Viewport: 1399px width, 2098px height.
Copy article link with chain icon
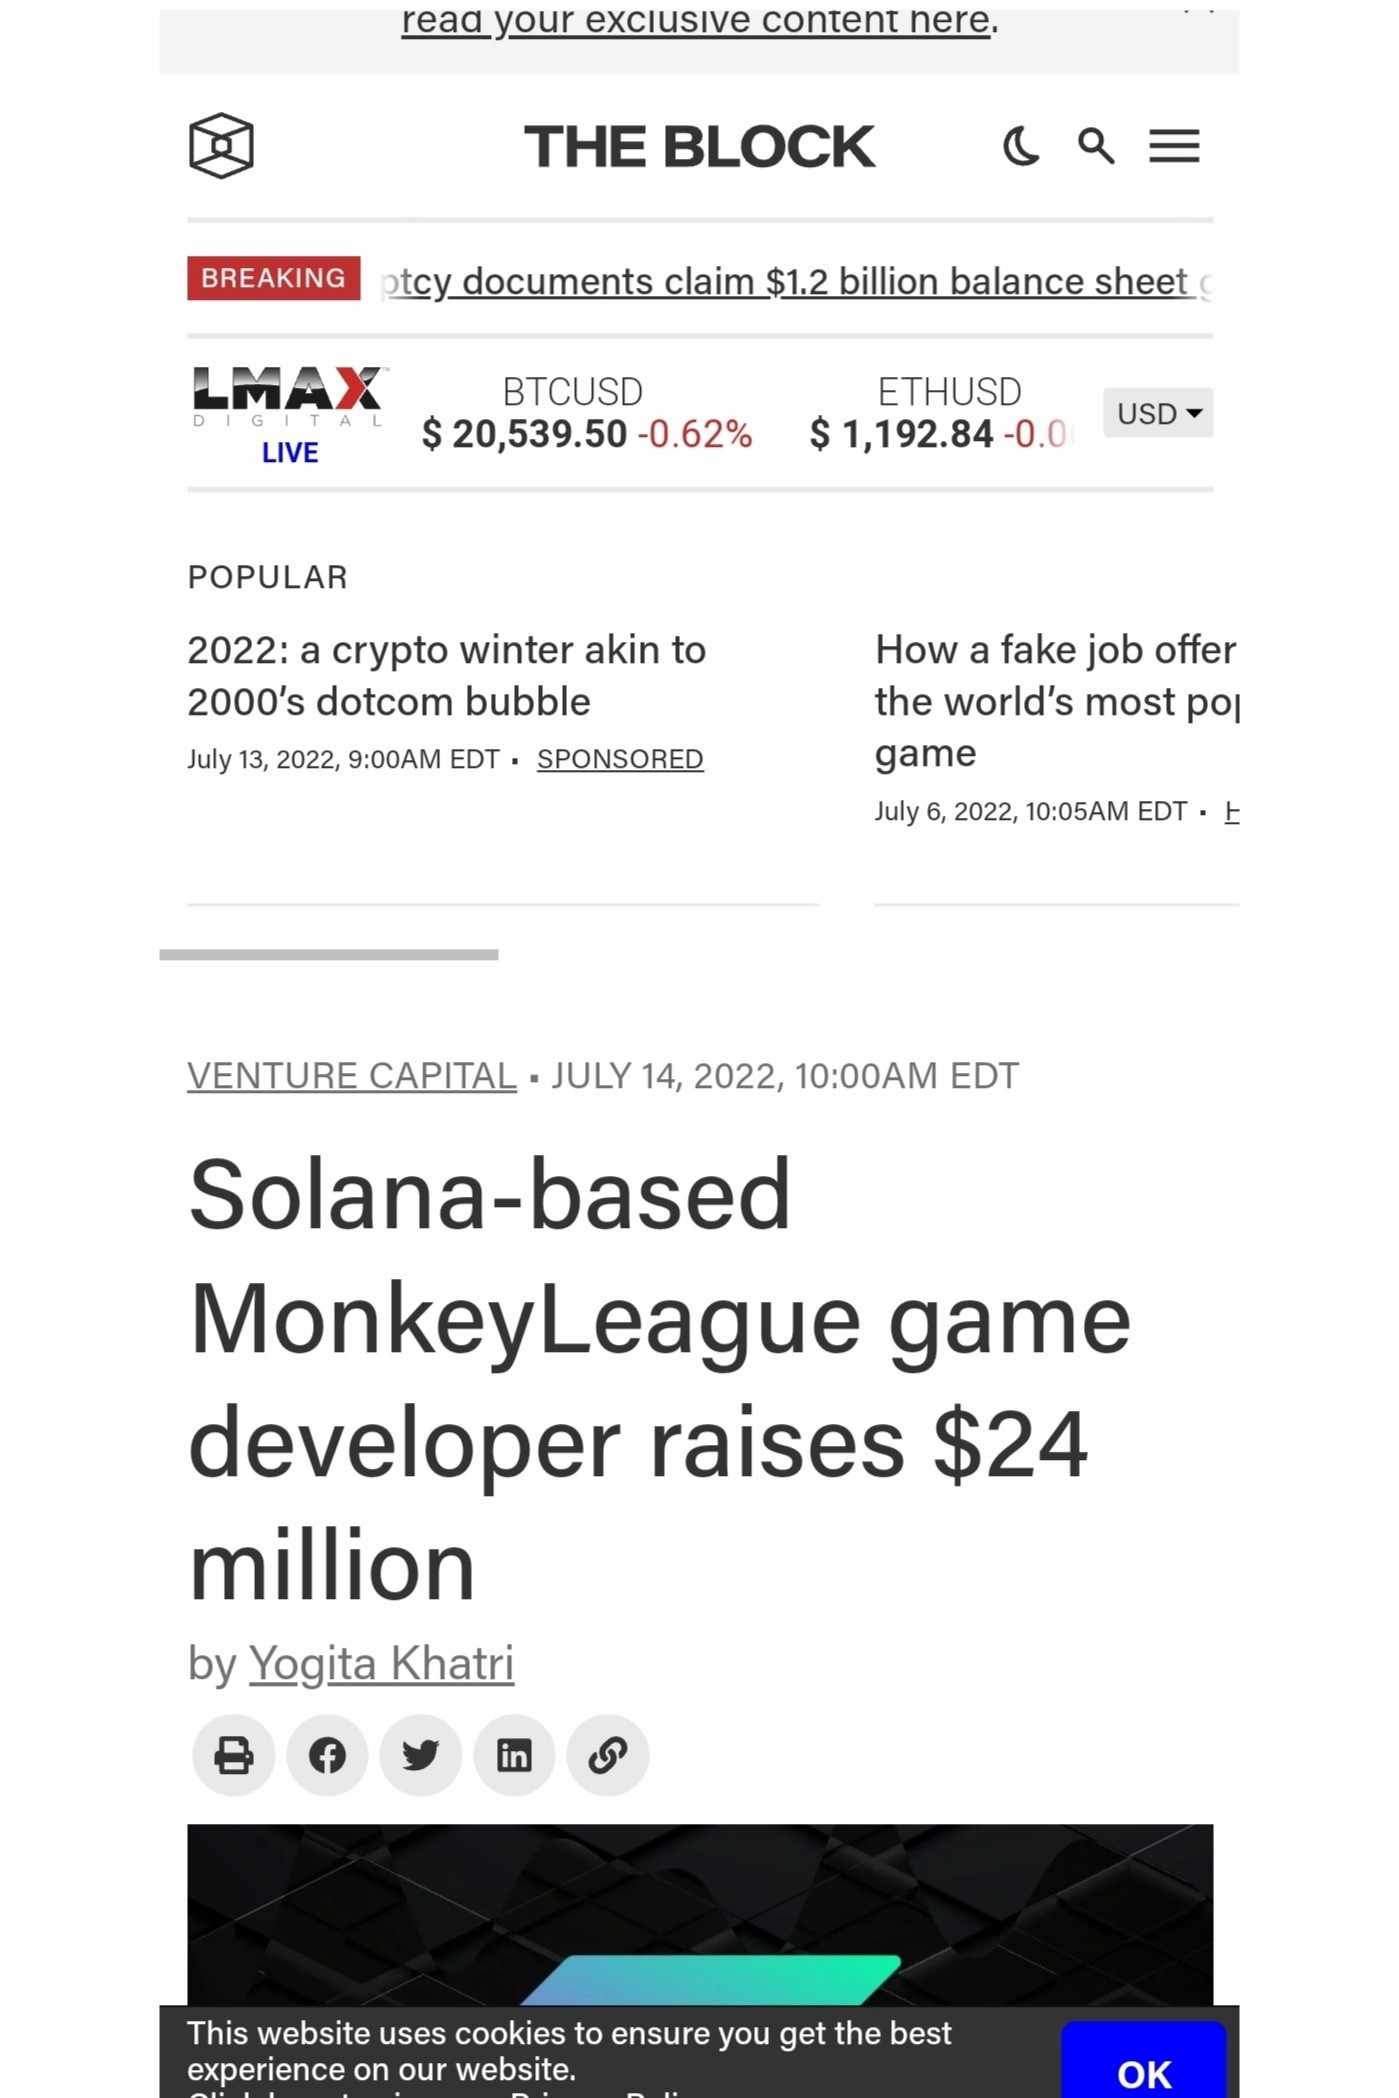(x=608, y=1755)
